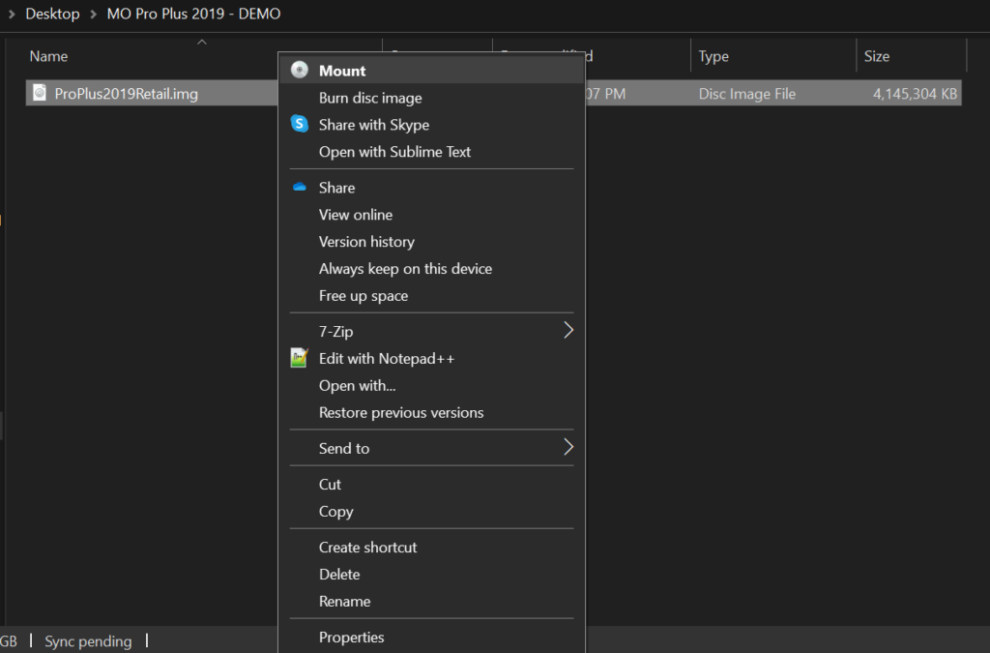This screenshot has height=653, width=990.
Task: Click the Sync pending status text
Action: coord(88,641)
